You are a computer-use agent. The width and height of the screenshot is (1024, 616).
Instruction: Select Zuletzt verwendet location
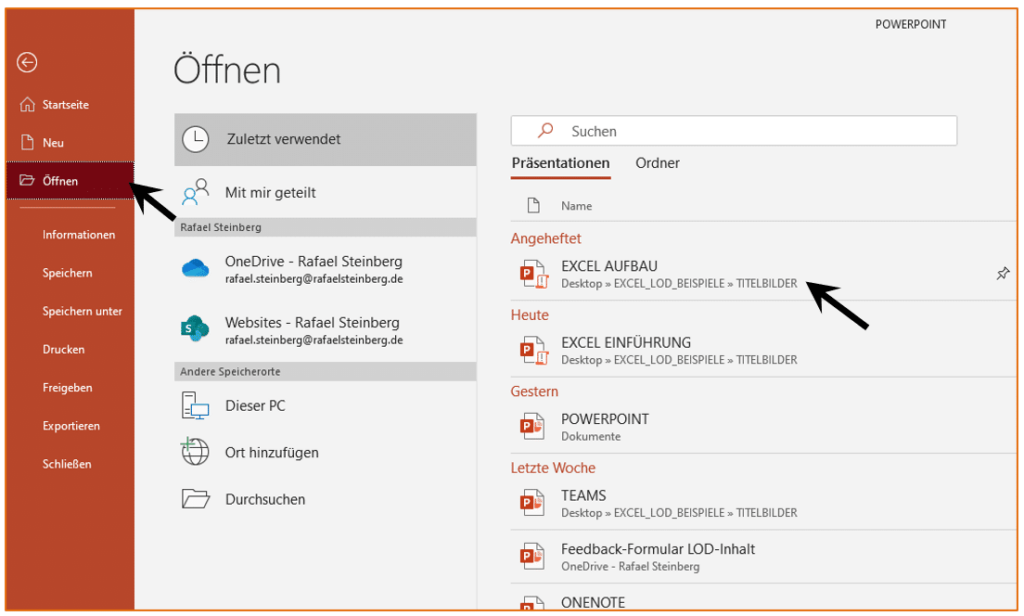point(325,139)
